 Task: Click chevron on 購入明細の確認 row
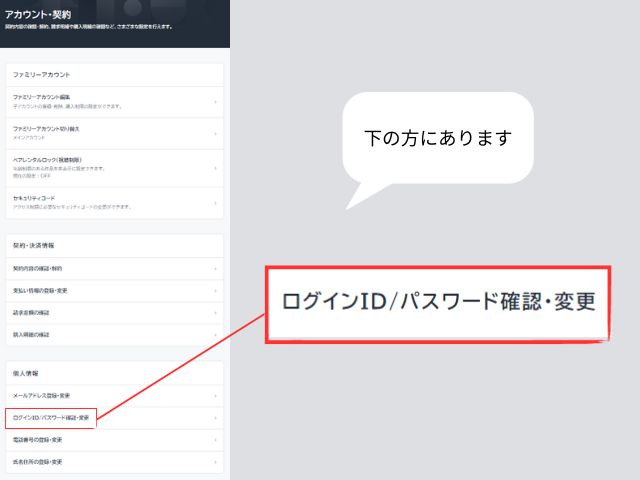[x=215, y=335]
